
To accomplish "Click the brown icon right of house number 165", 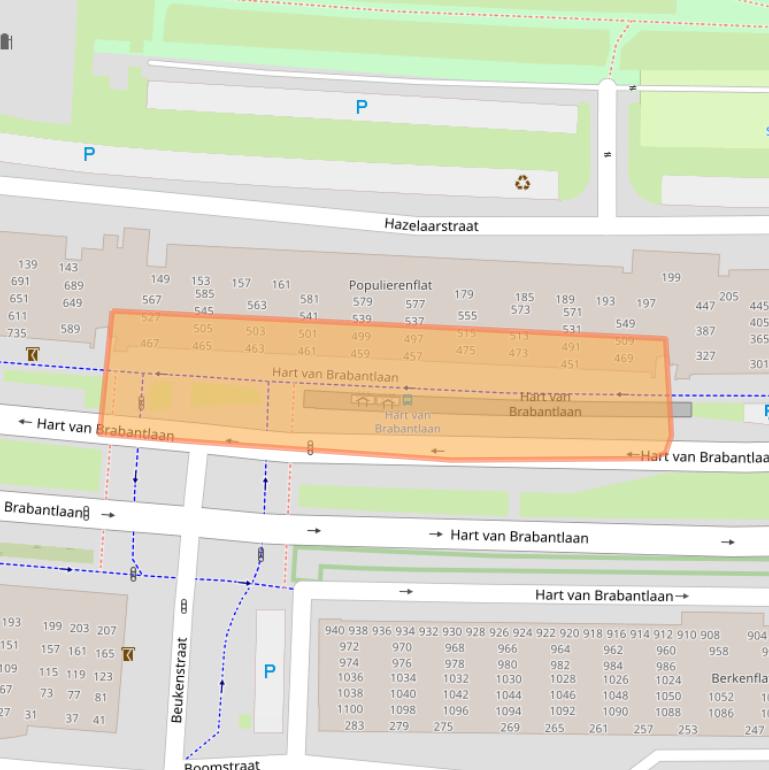I will click(128, 654).
